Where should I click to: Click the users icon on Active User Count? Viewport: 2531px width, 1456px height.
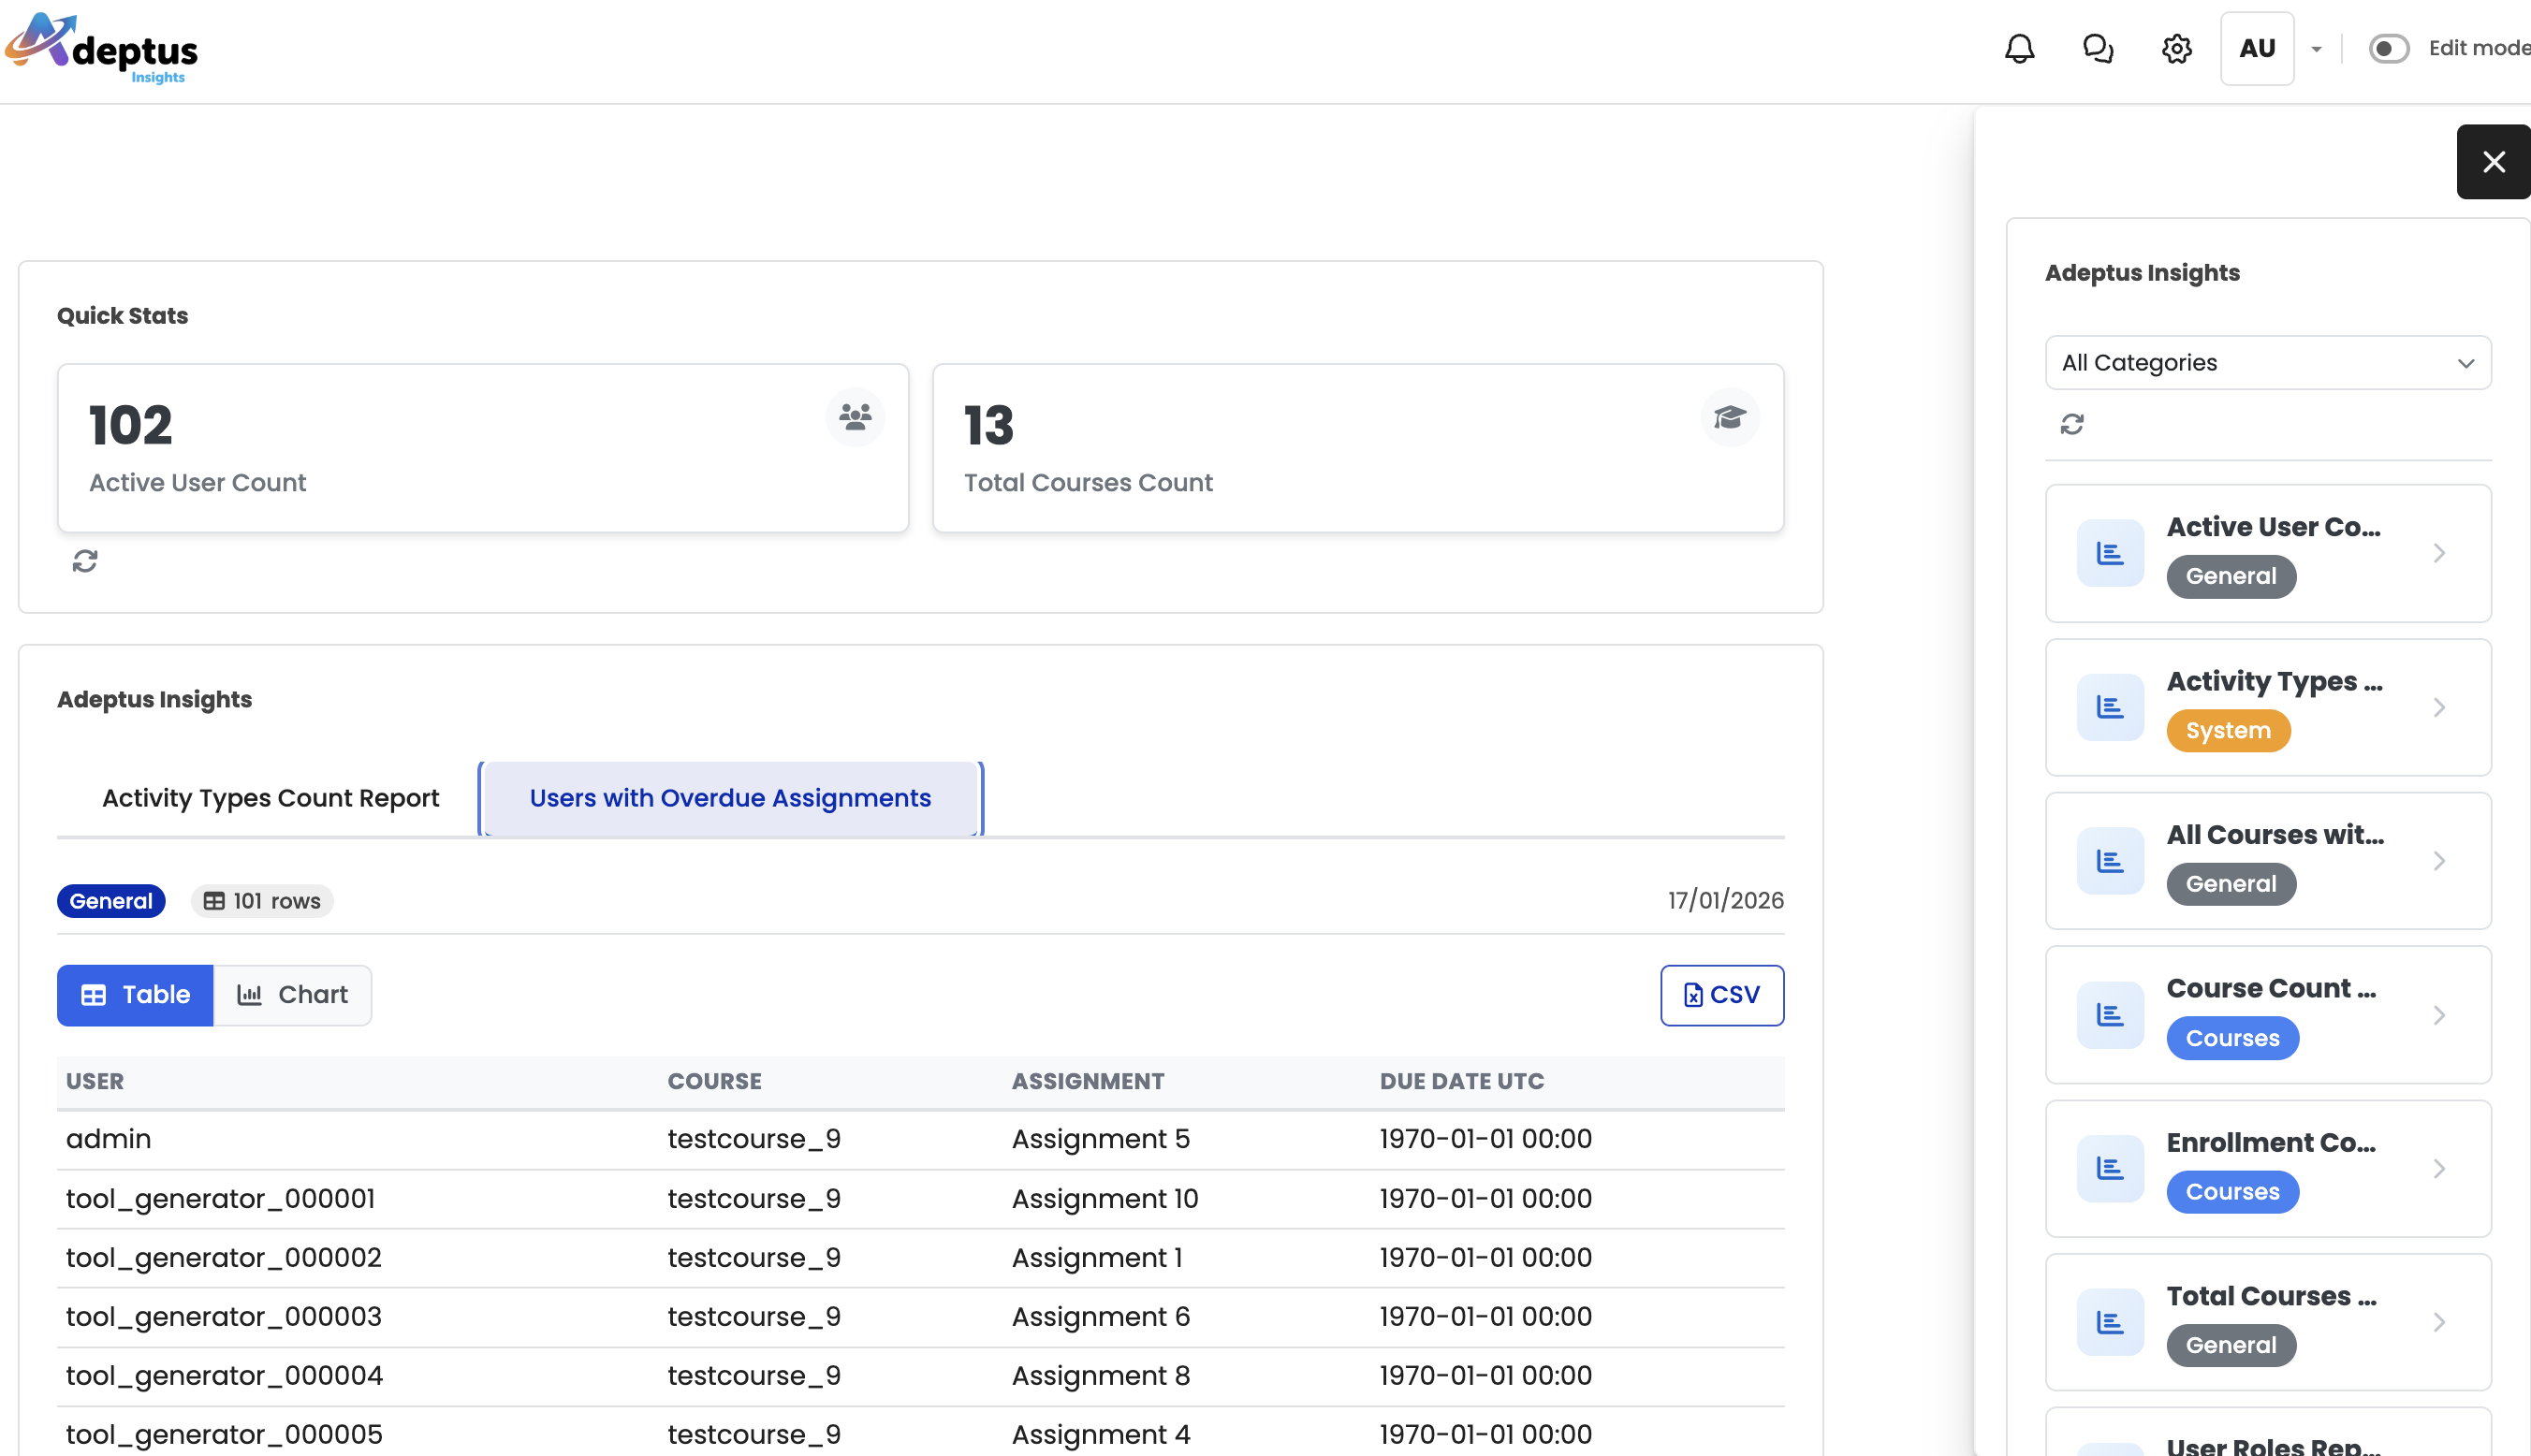(x=854, y=416)
